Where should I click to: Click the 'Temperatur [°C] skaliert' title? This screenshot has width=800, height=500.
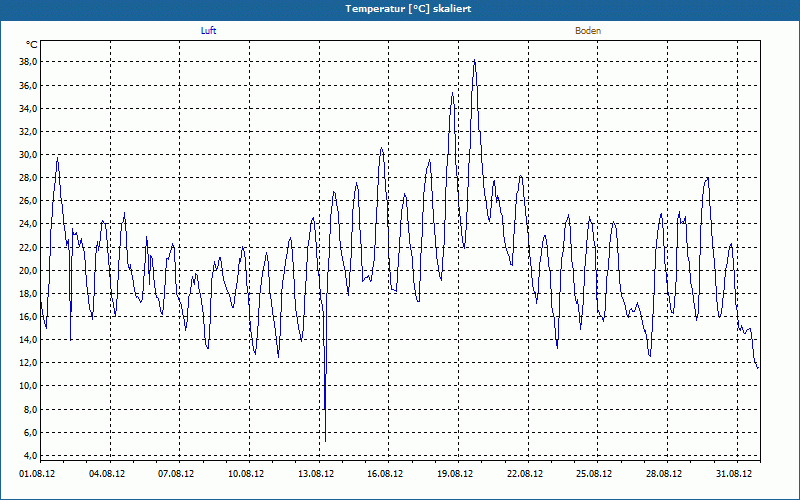coord(408,9)
